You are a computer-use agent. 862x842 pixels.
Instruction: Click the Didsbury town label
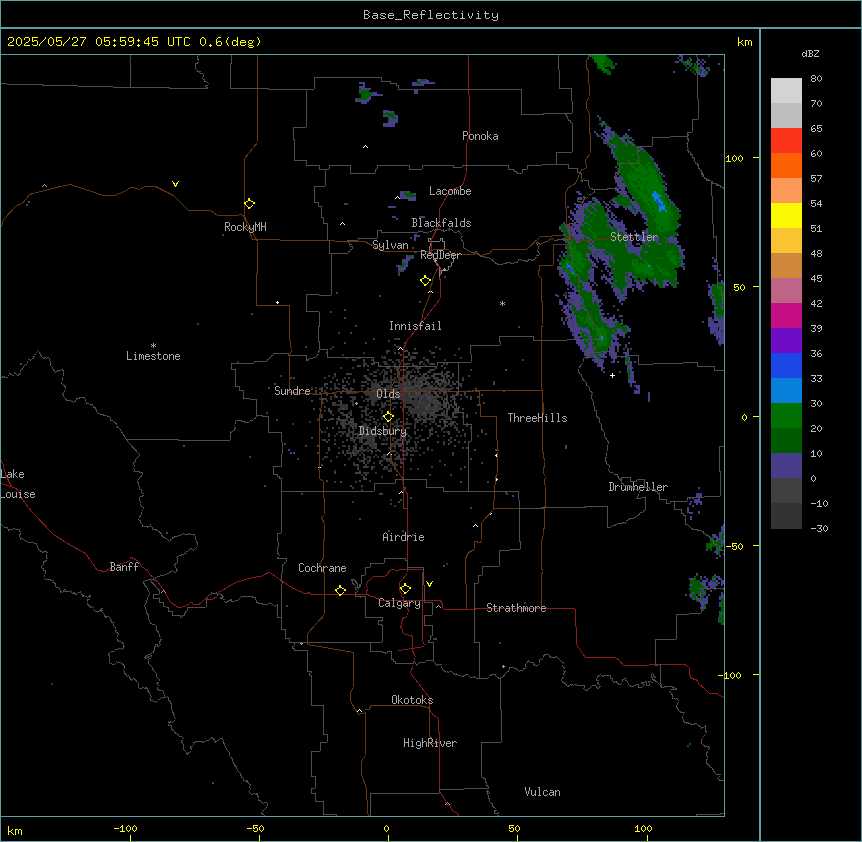point(383,431)
